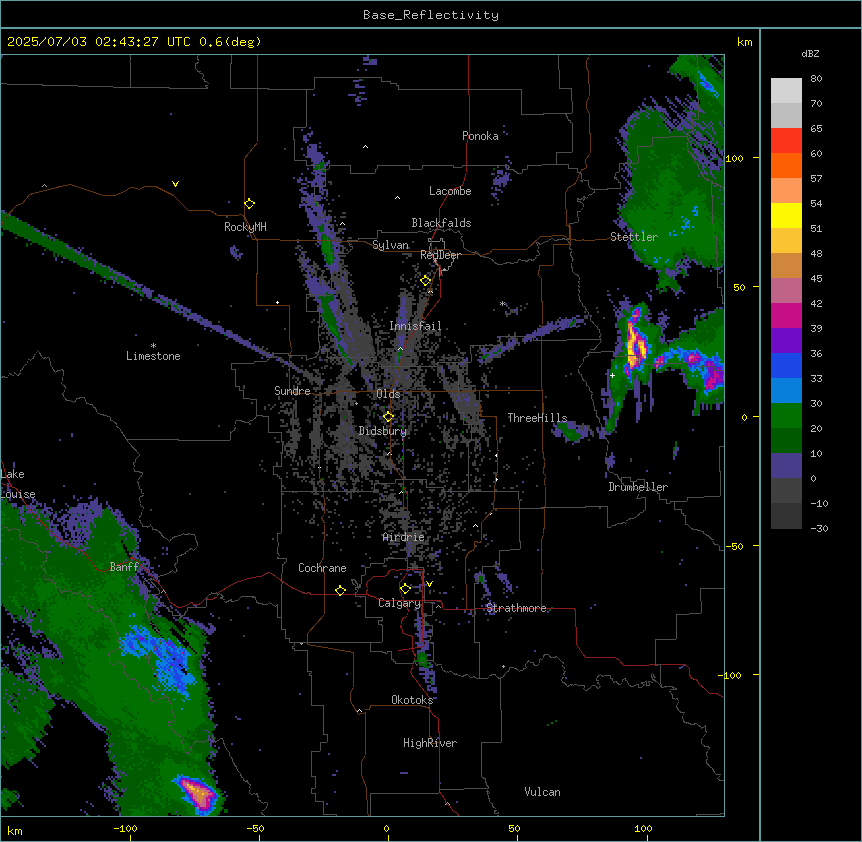Select the yellow diamond marker below Cochrane
The image size is (862, 842).
(x=340, y=591)
